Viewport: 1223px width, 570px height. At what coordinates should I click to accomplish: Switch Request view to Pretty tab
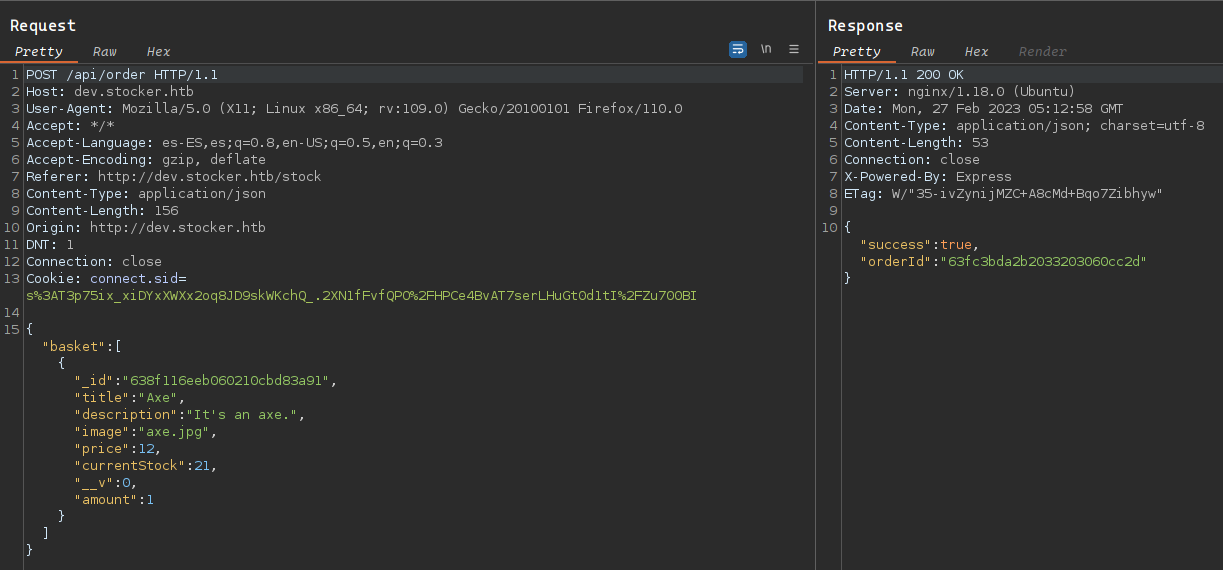pos(40,52)
